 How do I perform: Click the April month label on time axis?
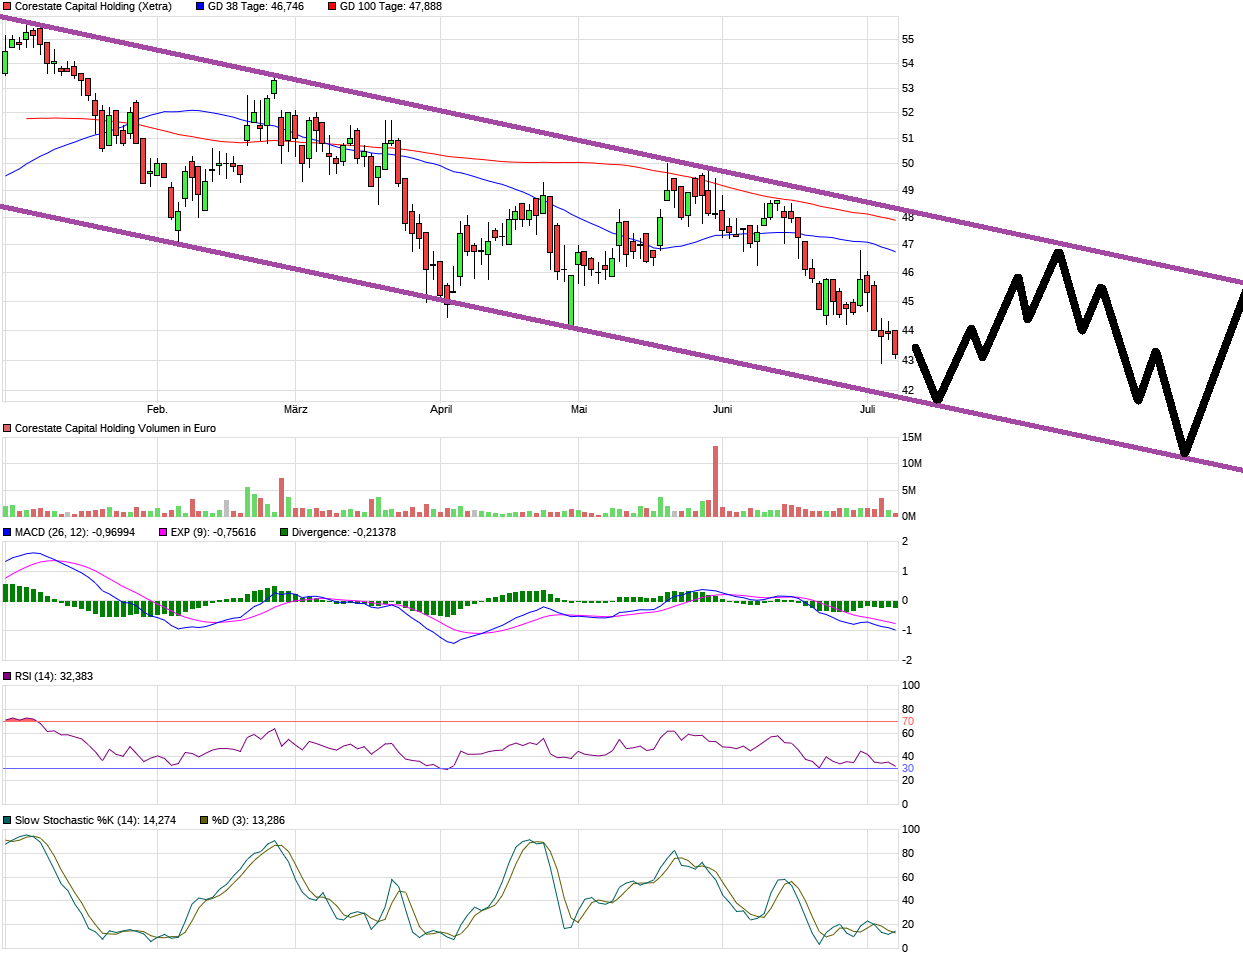click(x=441, y=409)
